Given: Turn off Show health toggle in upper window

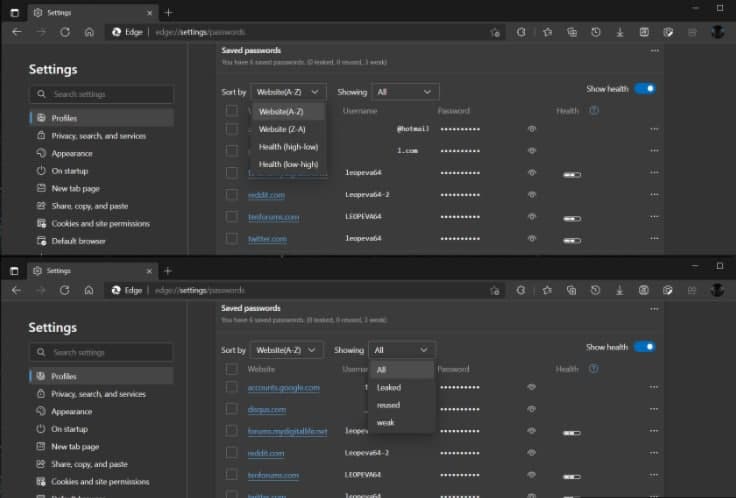Looking at the screenshot, I should pyautogui.click(x=645, y=89).
